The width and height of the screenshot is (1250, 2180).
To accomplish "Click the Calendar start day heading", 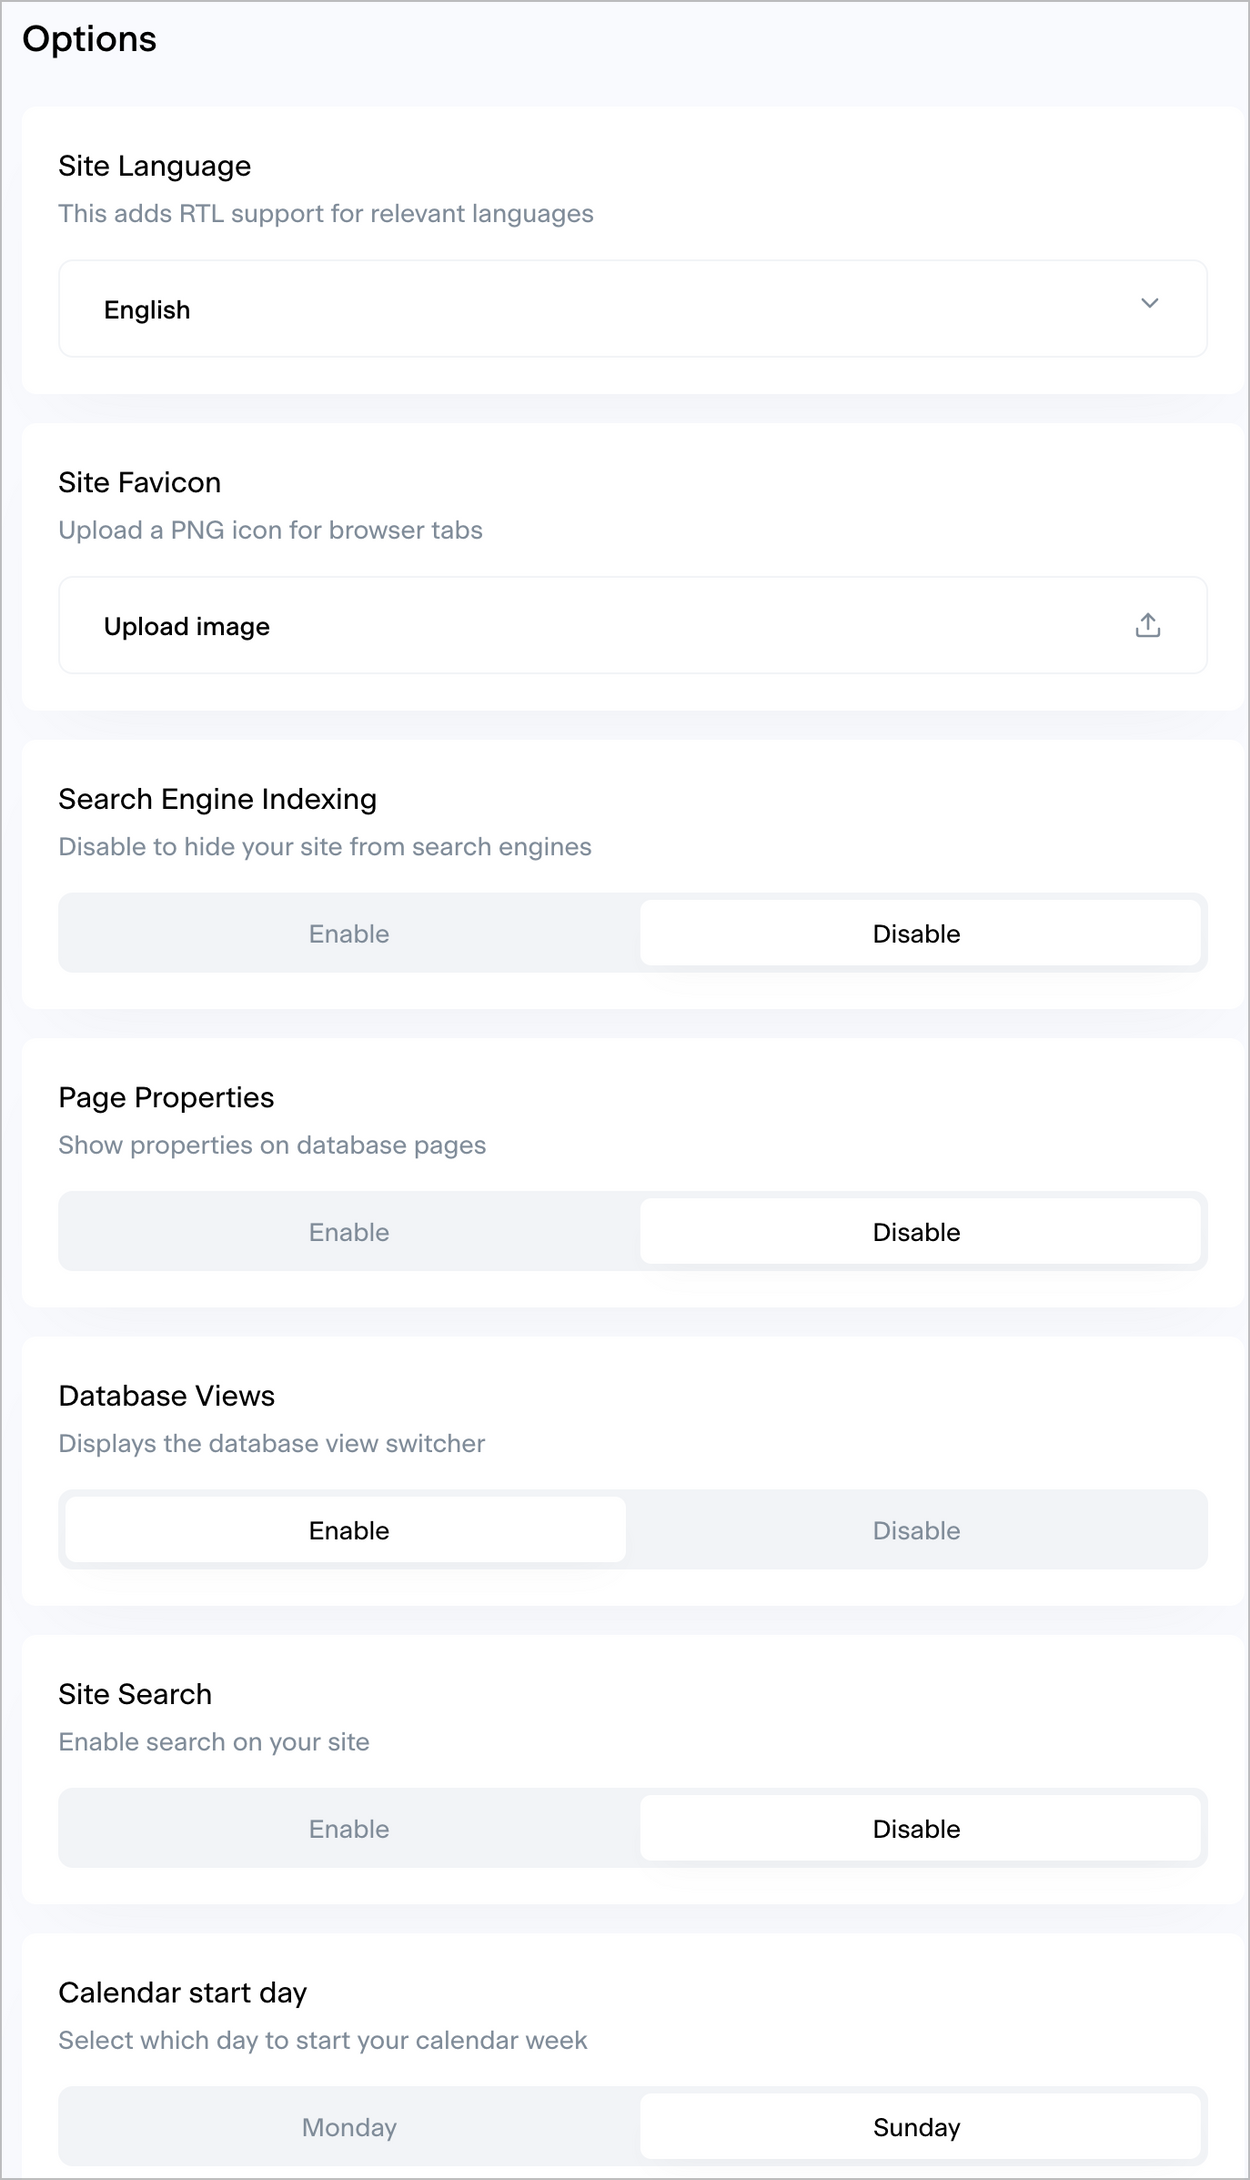I will click(x=183, y=1992).
